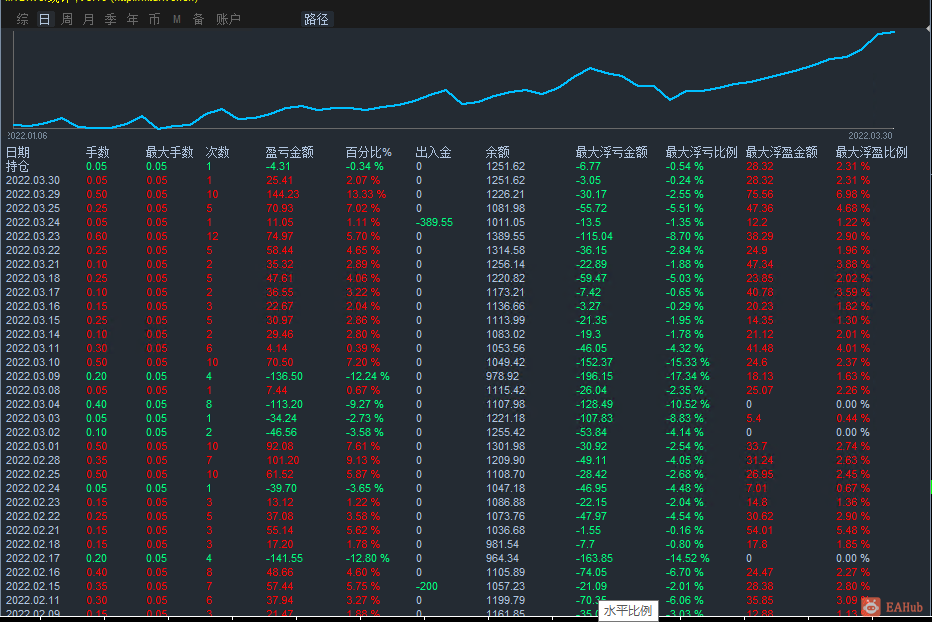Click balance value 1301.98
The width and height of the screenshot is (932, 622).
(x=506, y=446)
